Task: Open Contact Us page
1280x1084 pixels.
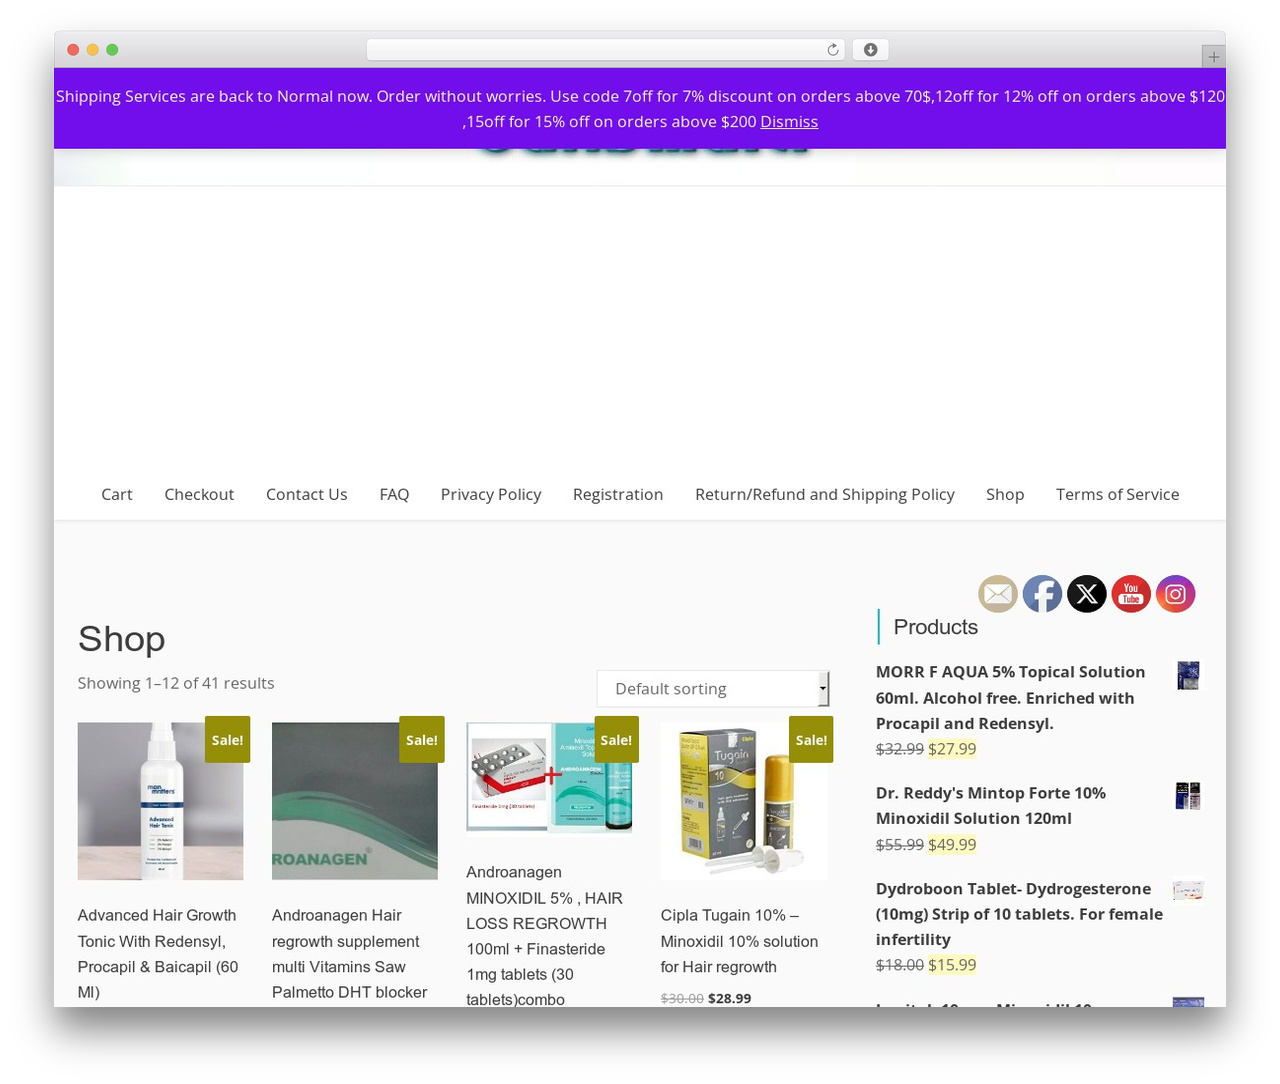Action: pyautogui.click(x=307, y=494)
